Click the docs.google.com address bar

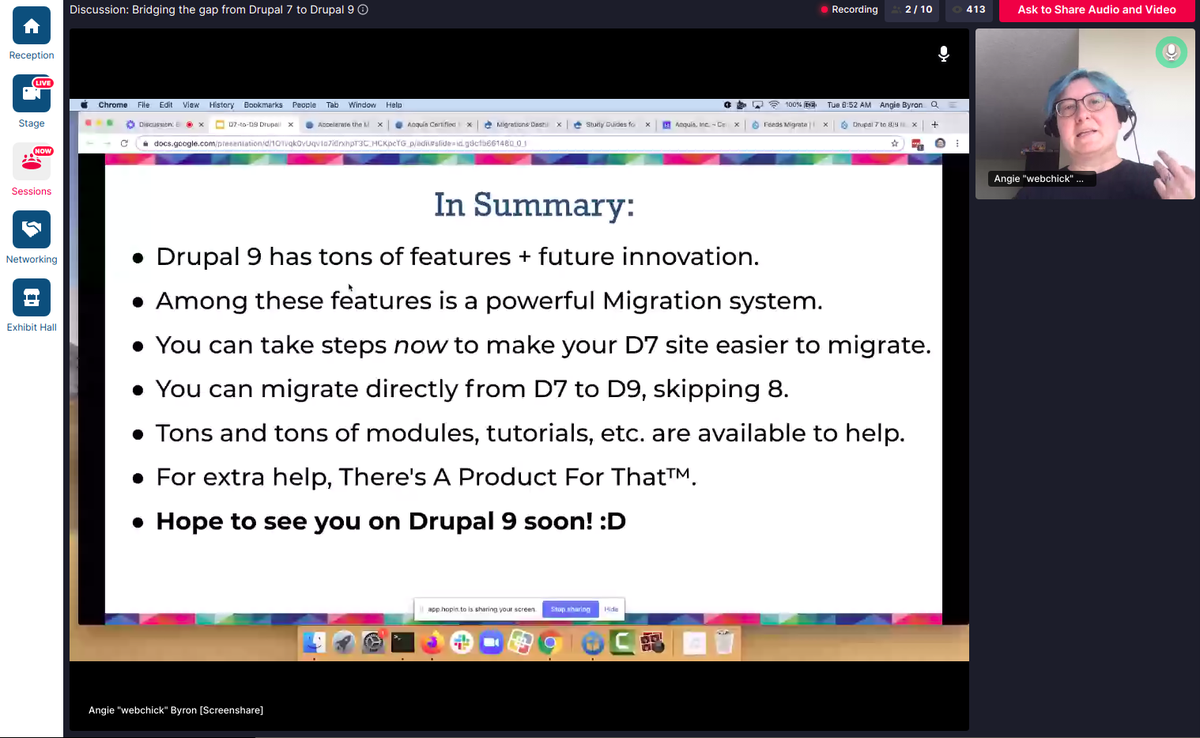click(518, 143)
